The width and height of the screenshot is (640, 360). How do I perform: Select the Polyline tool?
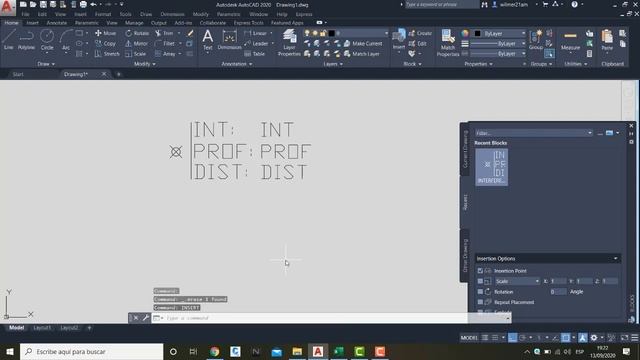26,40
